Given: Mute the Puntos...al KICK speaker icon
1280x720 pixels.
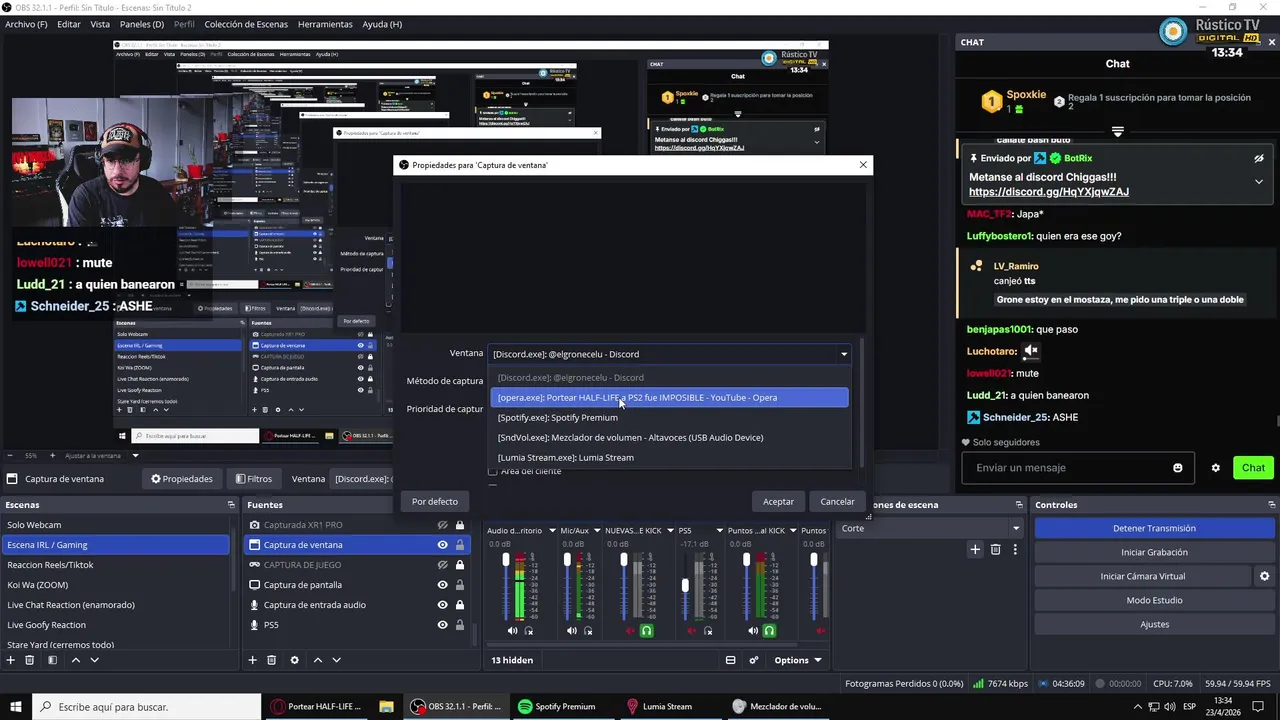Looking at the screenshot, I should pyautogui.click(x=751, y=631).
